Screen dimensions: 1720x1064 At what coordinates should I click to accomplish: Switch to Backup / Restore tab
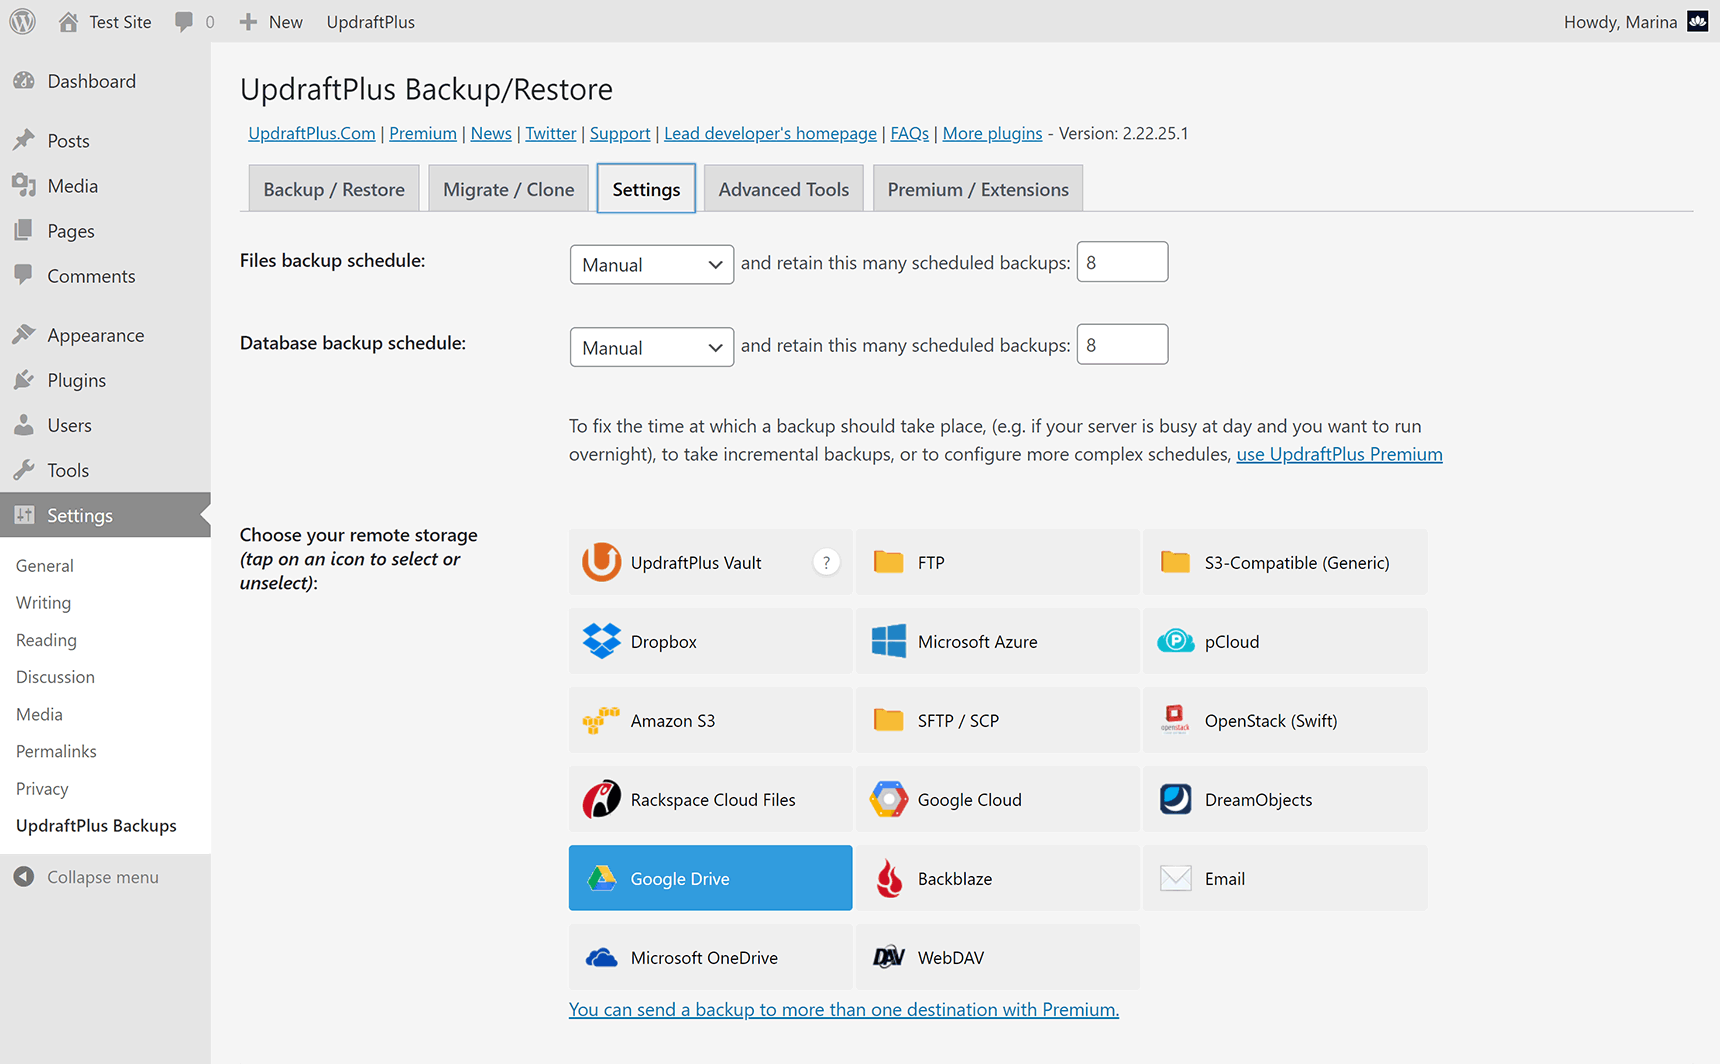pos(334,189)
